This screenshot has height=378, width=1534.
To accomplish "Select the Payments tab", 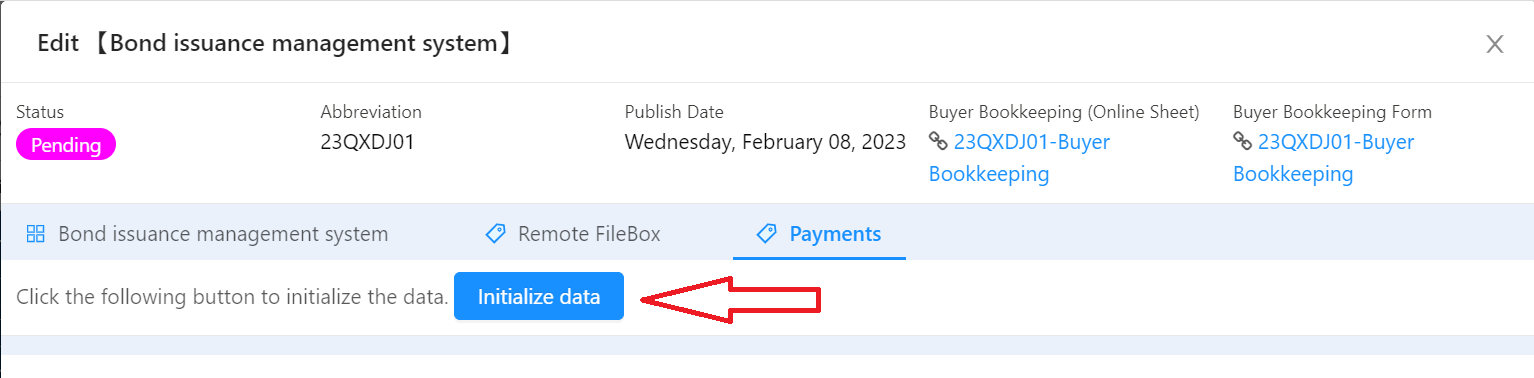I will pyautogui.click(x=819, y=234).
